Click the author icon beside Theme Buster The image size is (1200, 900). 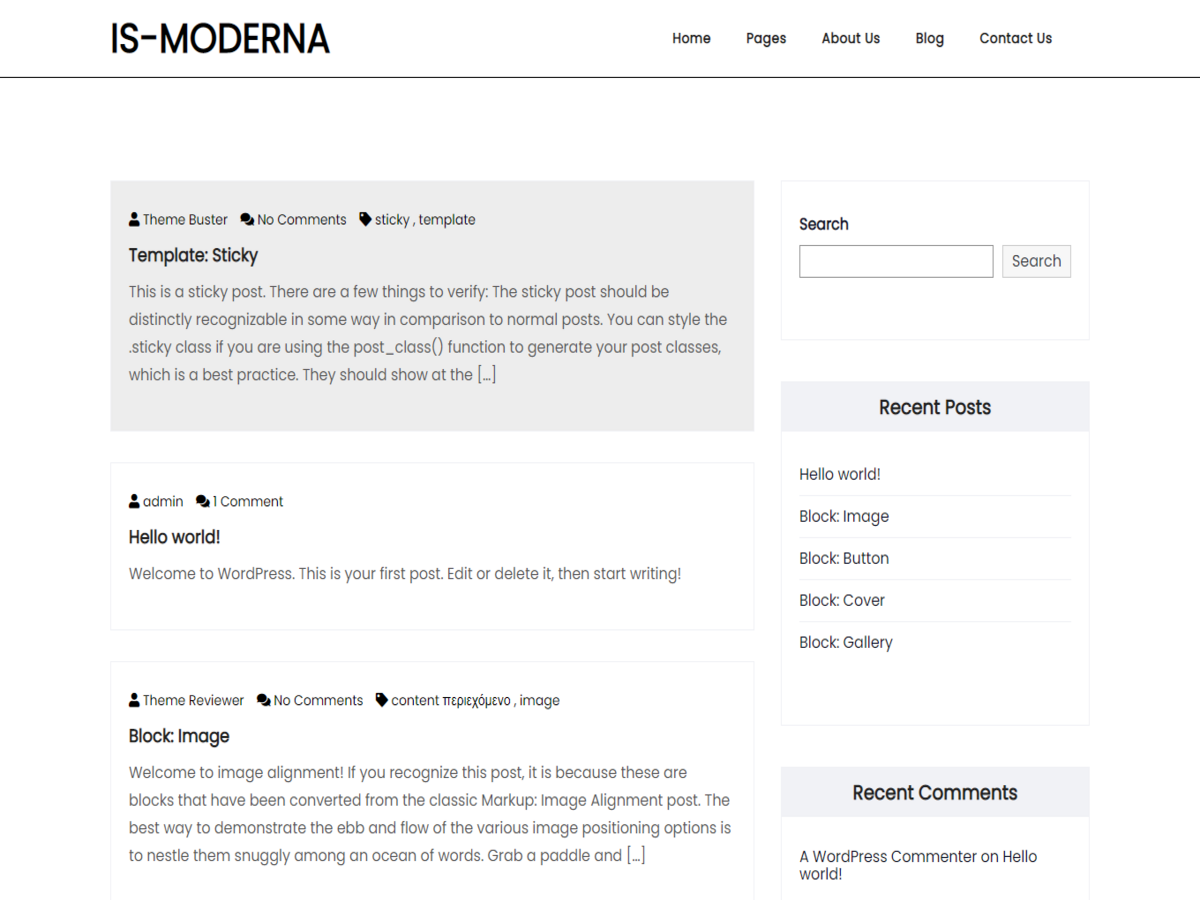133,219
